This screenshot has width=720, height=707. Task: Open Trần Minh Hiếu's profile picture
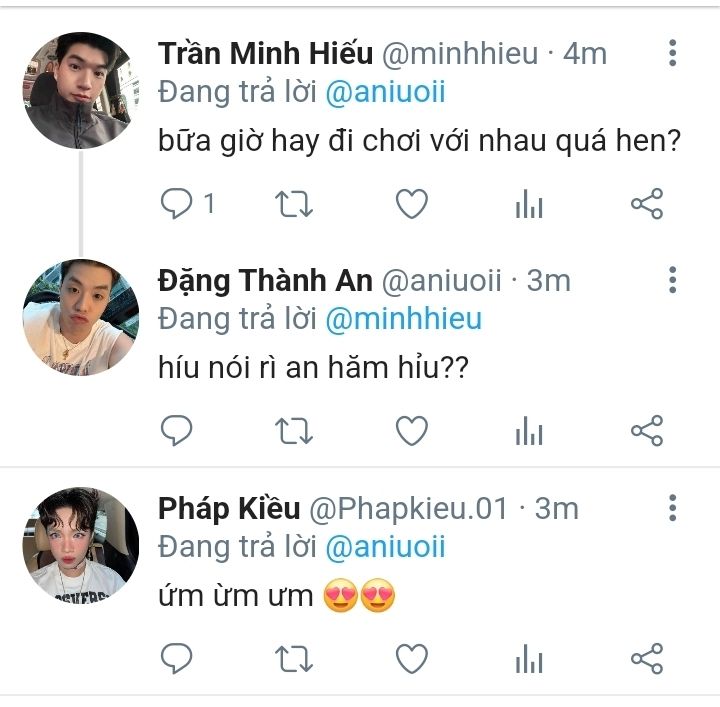pos(80,90)
